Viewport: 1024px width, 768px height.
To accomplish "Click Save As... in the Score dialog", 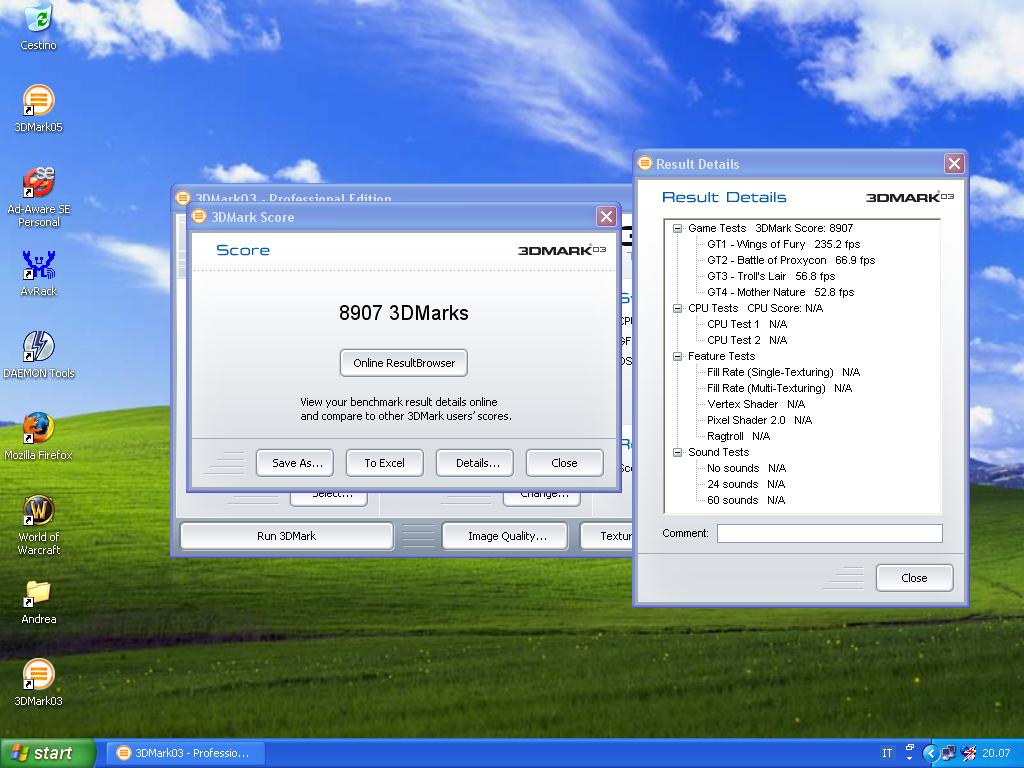I will pyautogui.click(x=295, y=463).
